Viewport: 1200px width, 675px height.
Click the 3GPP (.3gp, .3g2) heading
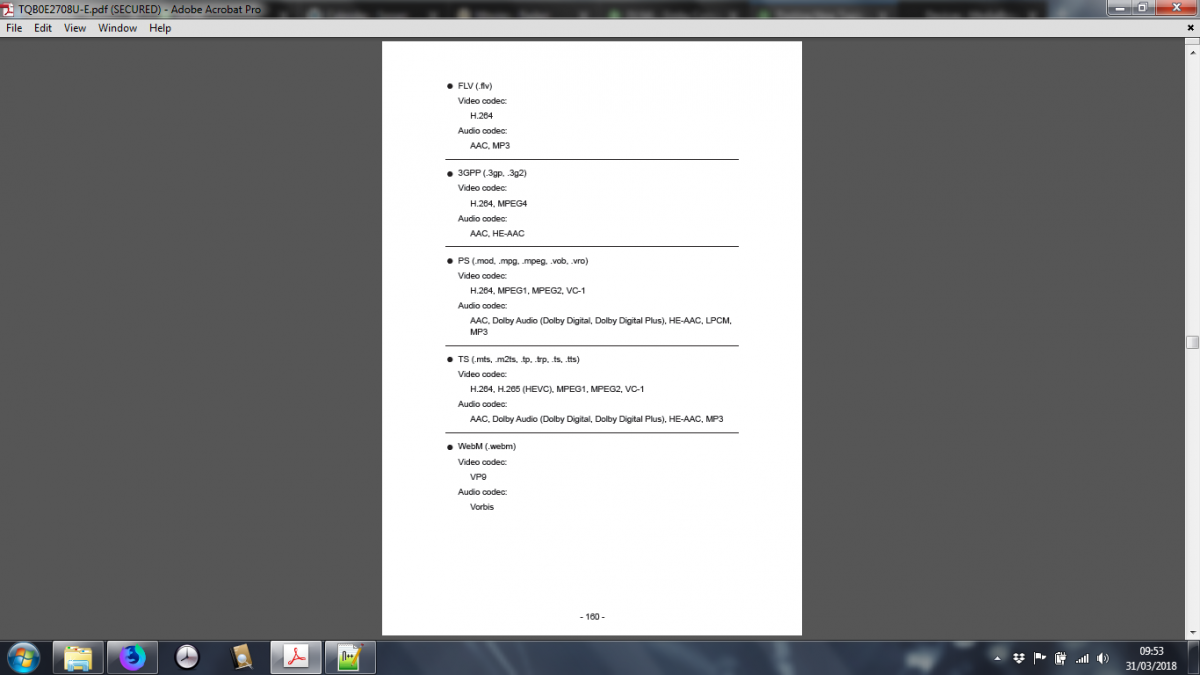pos(492,173)
